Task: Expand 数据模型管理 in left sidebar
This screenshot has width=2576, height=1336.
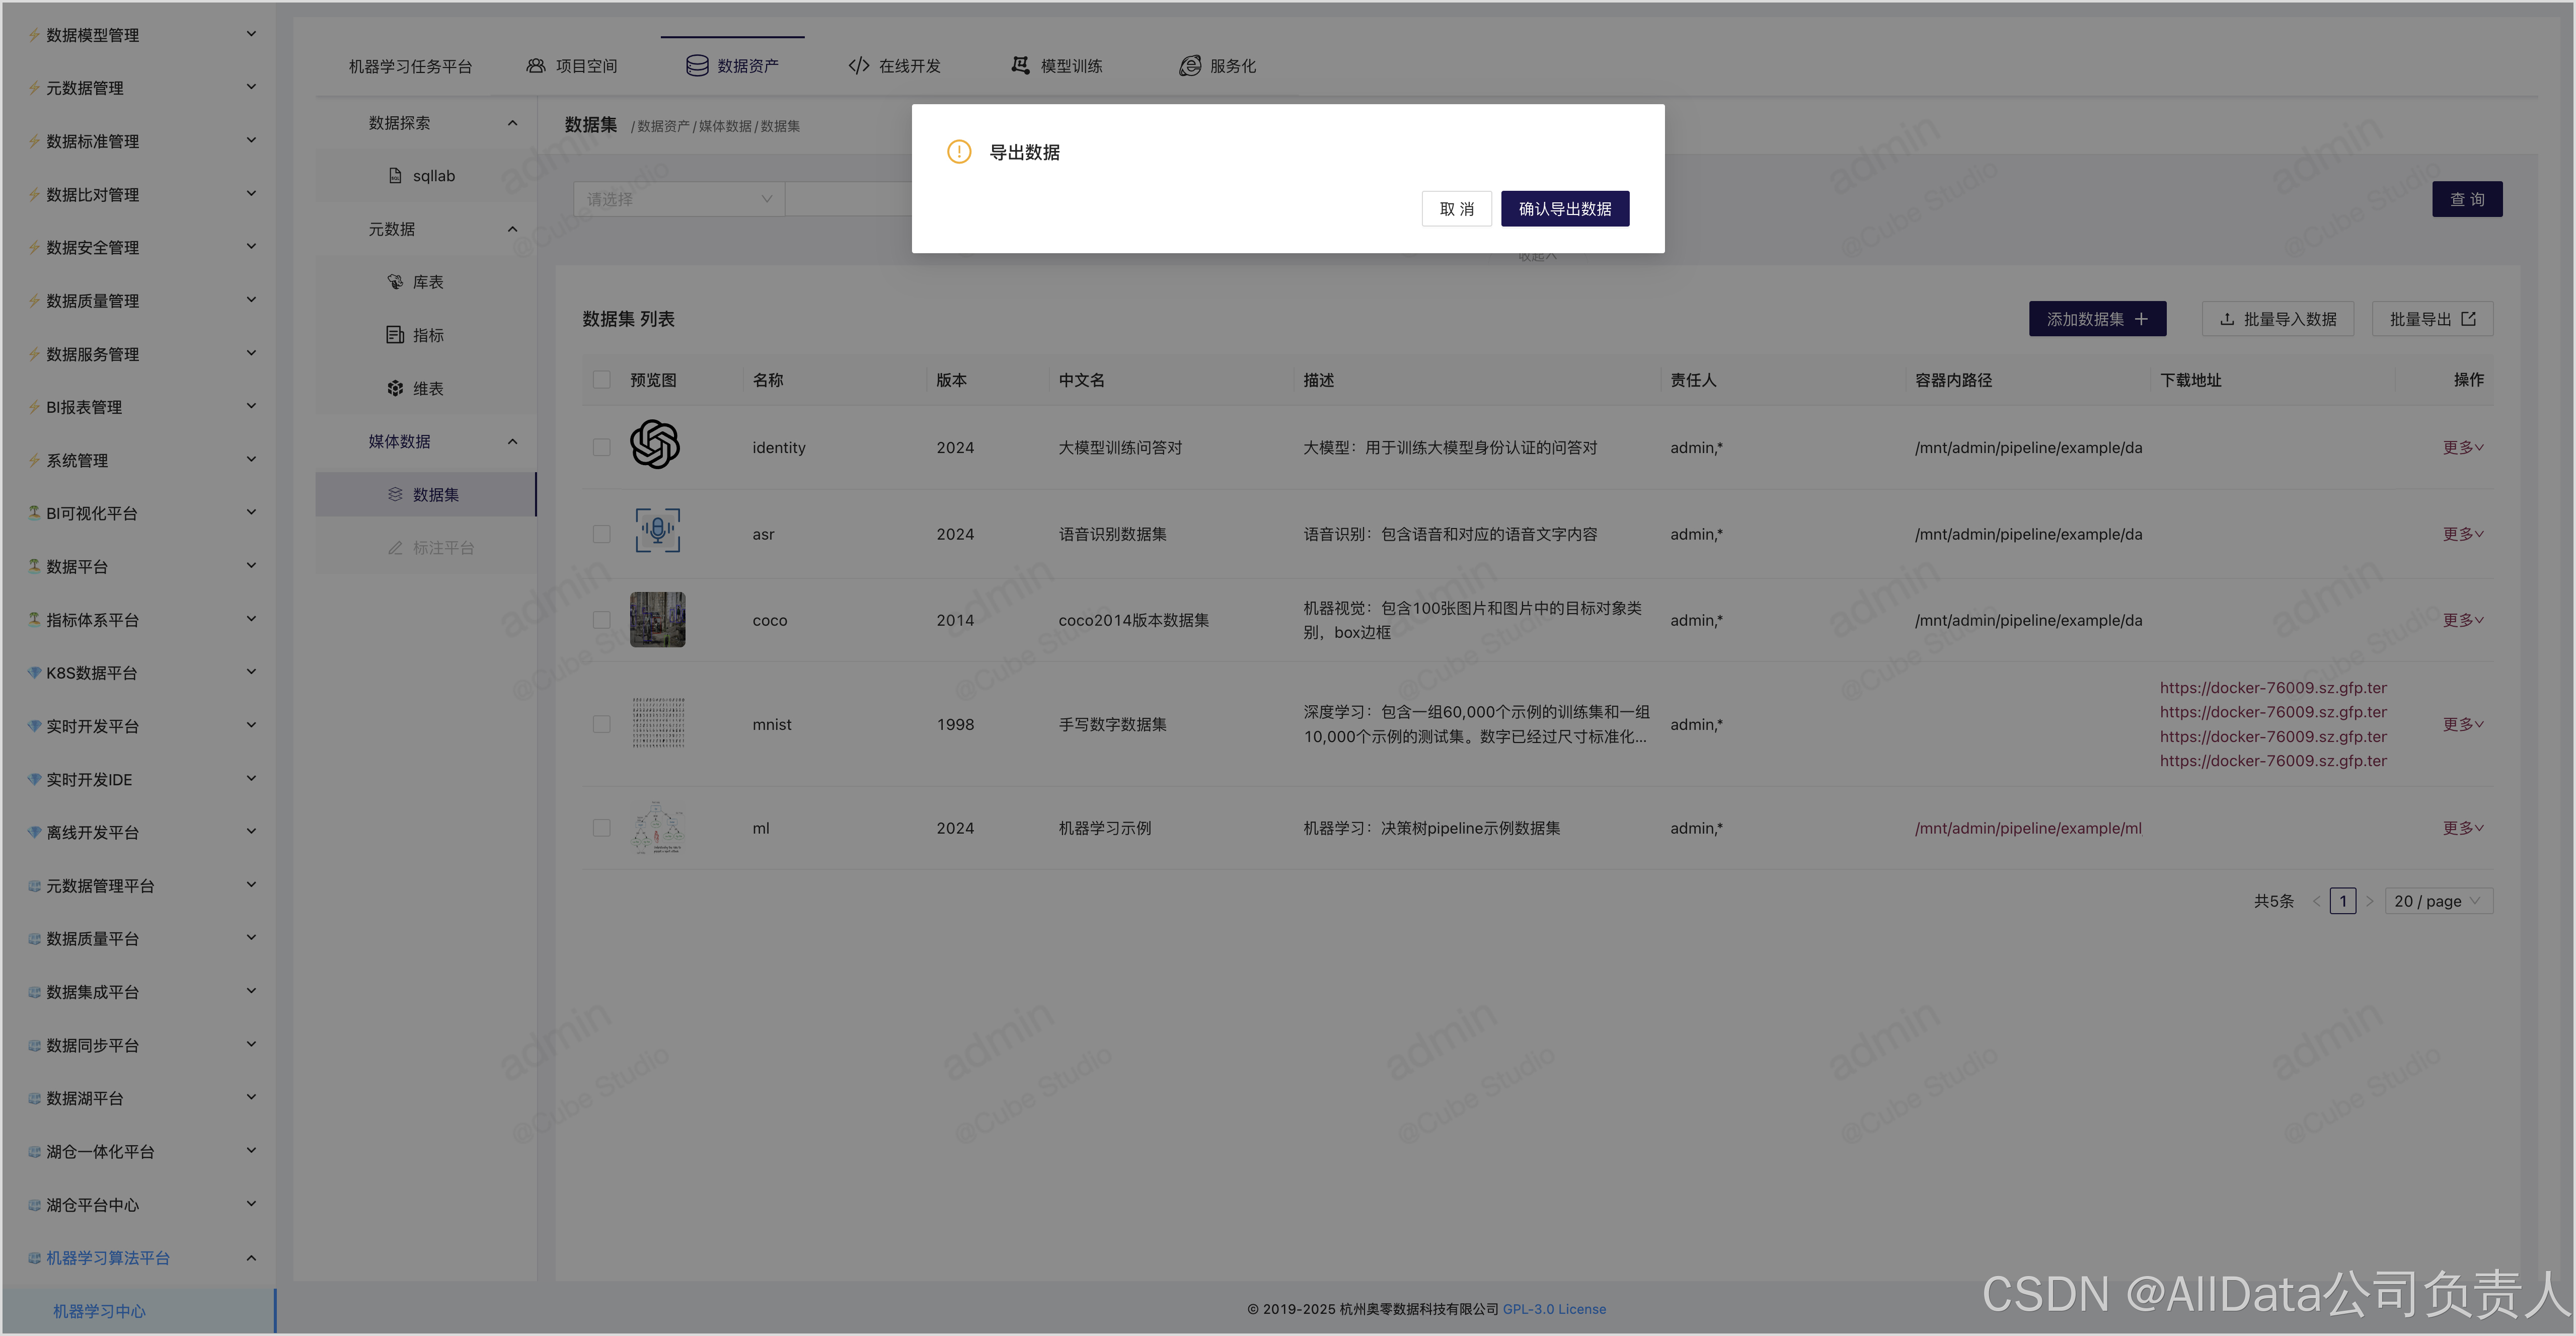Action: [x=140, y=35]
